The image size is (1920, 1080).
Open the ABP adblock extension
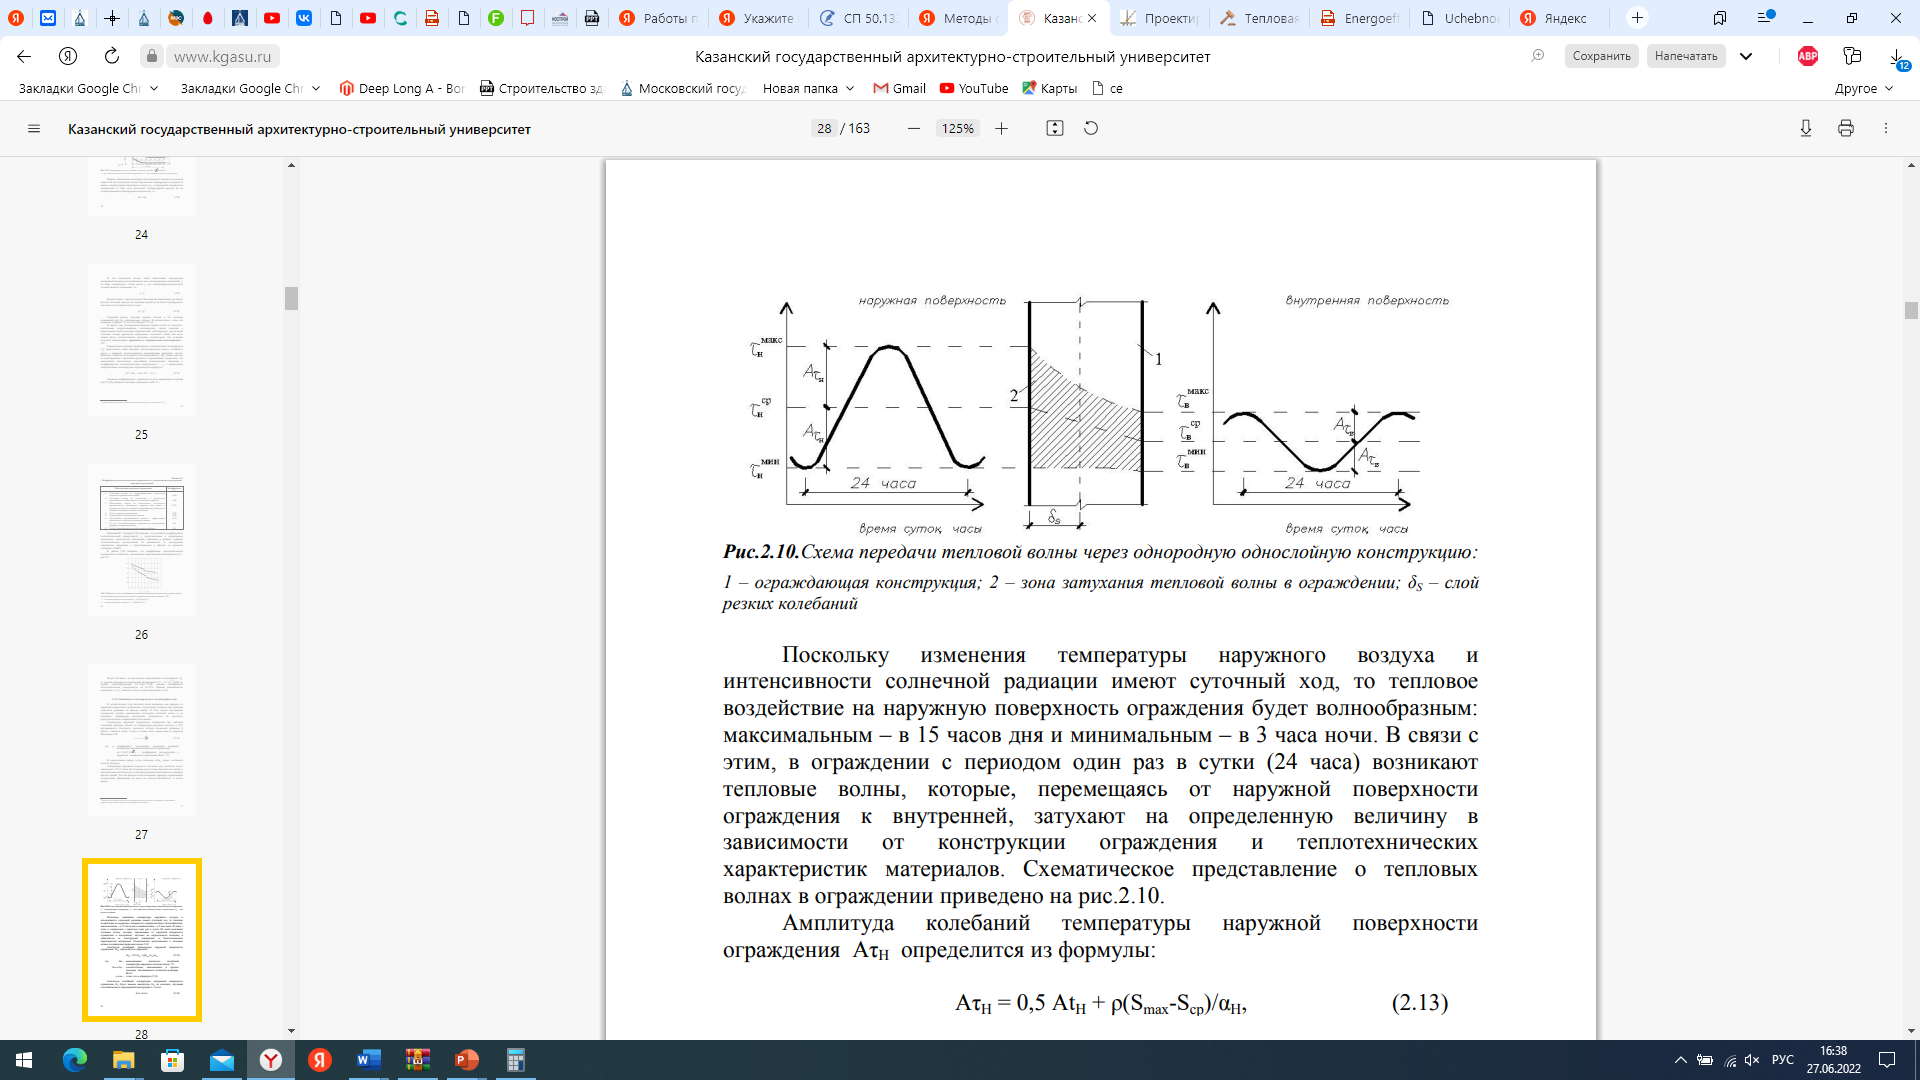click(x=1808, y=56)
